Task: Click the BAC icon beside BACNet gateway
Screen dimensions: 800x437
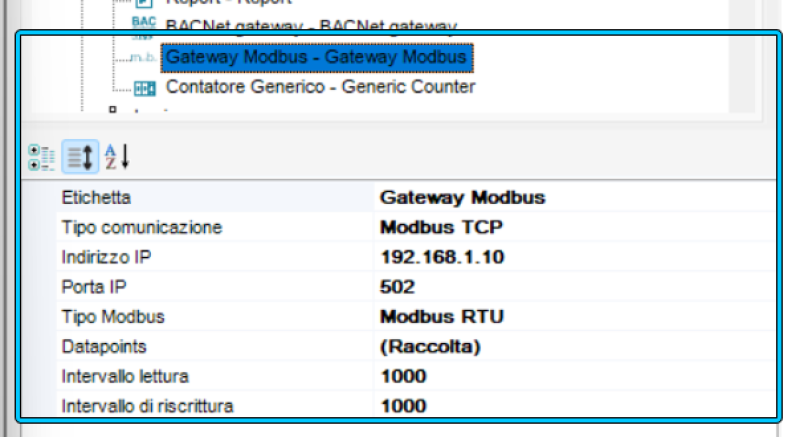Action: (144, 27)
